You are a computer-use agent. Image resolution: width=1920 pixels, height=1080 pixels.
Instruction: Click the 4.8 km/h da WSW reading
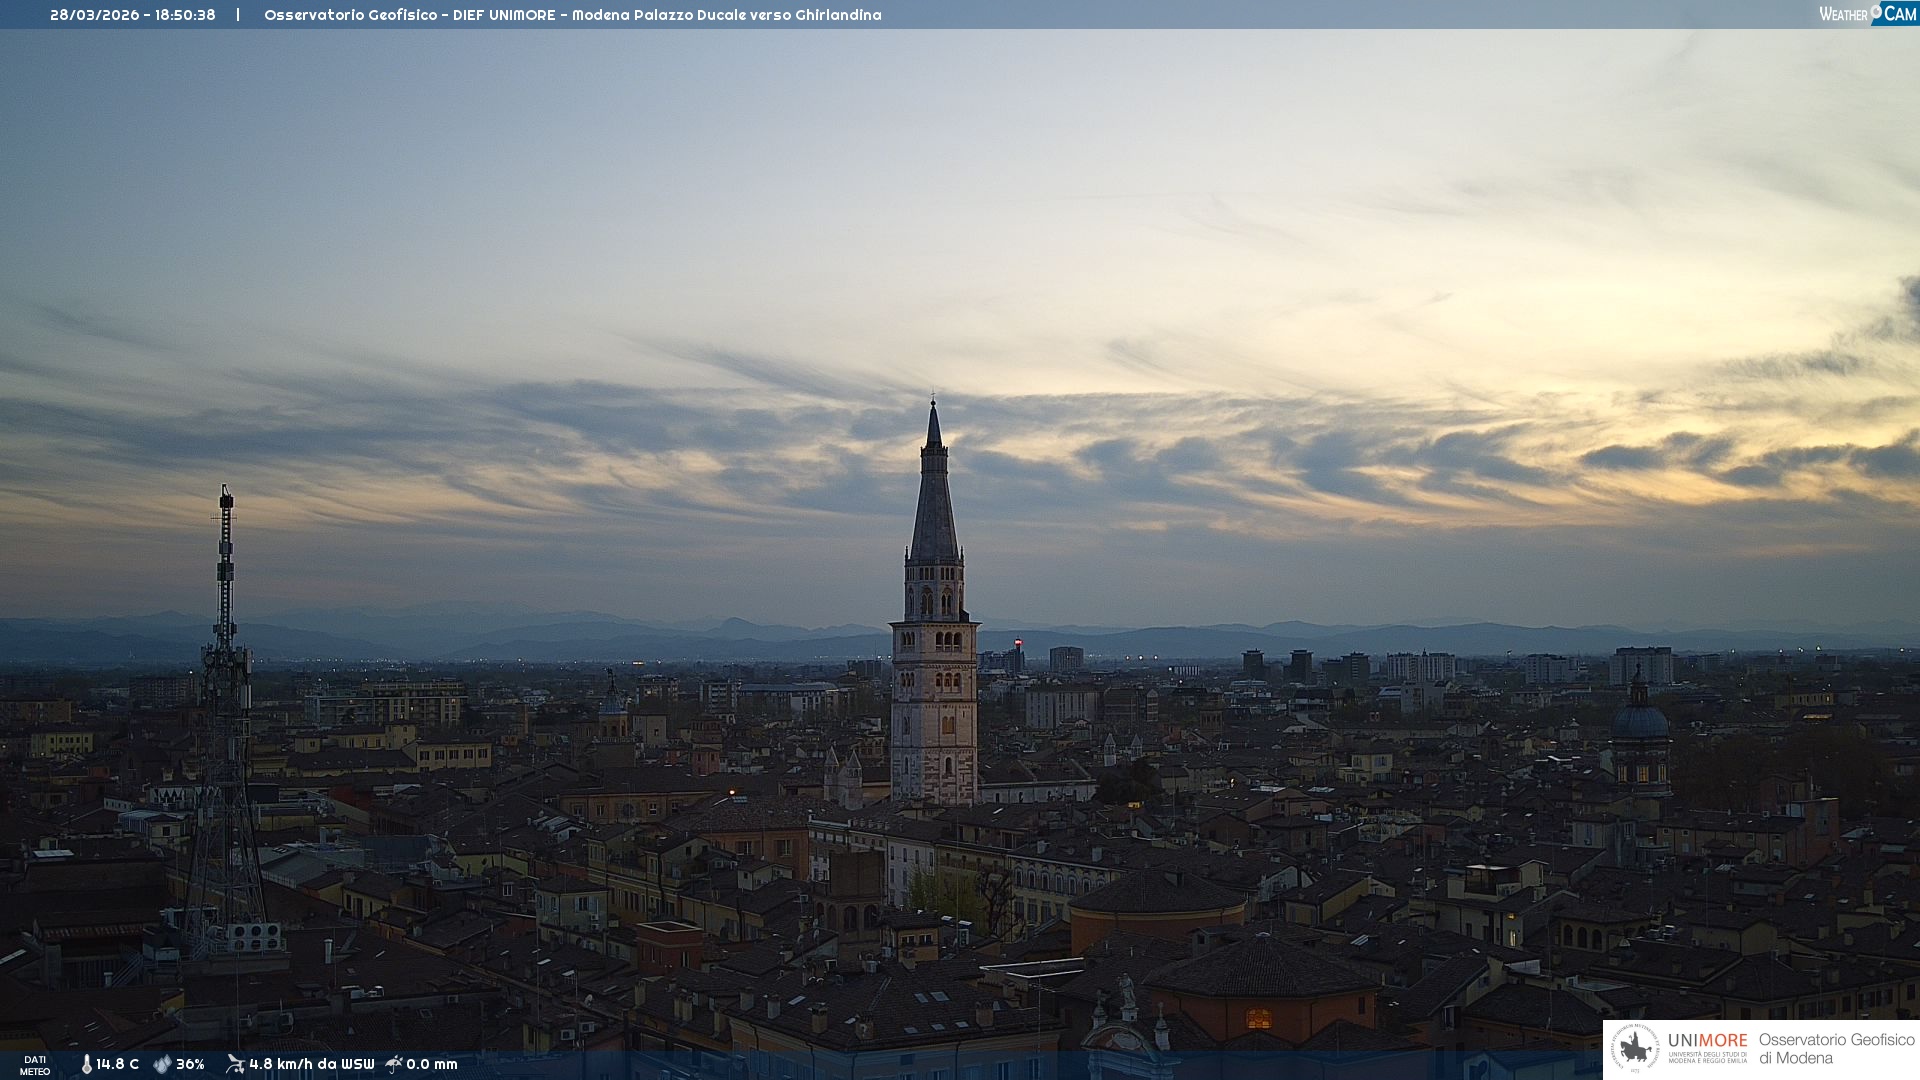(311, 1064)
